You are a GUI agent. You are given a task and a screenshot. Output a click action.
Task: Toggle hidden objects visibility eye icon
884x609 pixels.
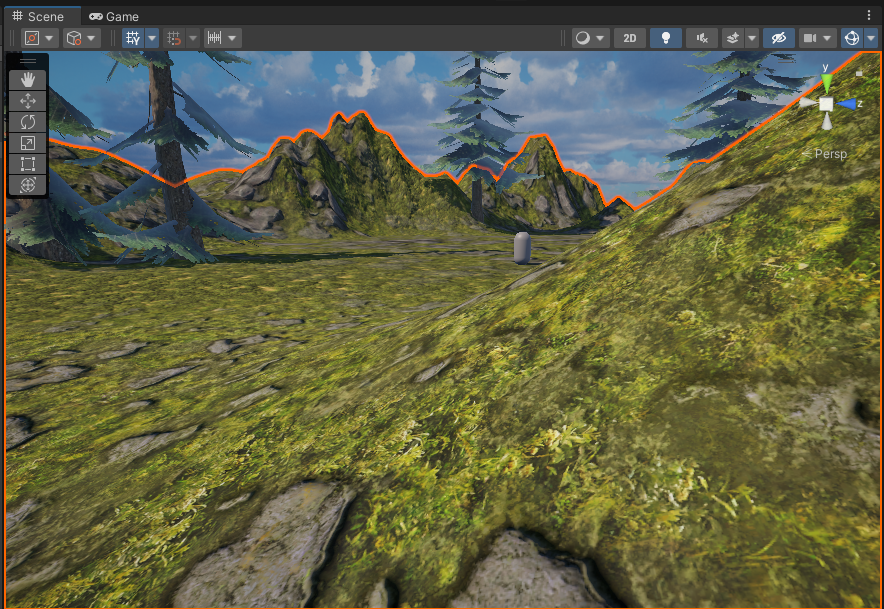(779, 38)
